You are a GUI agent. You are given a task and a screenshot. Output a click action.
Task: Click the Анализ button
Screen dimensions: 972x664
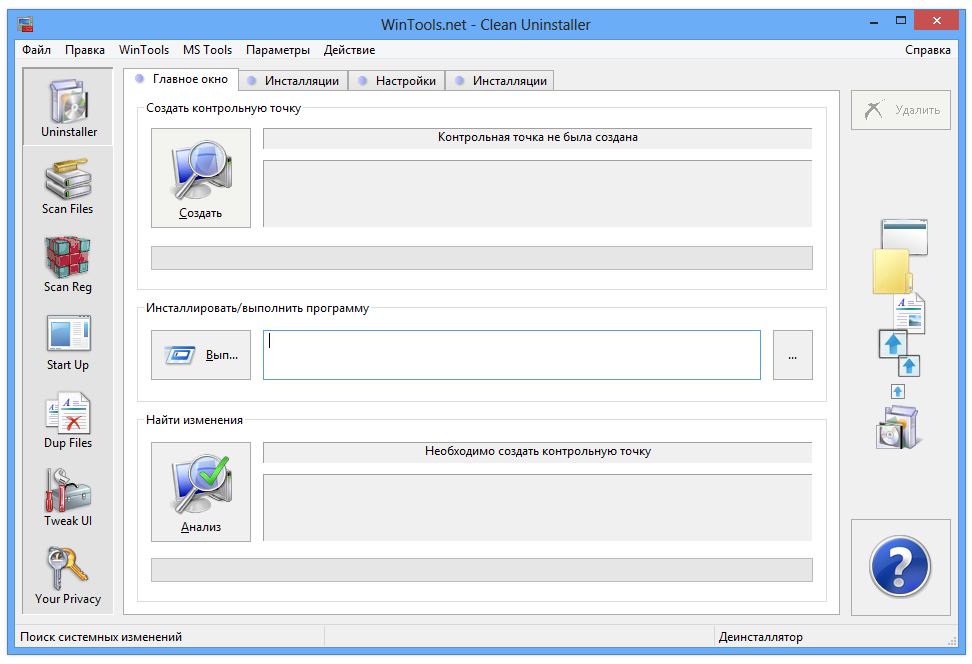pos(201,492)
